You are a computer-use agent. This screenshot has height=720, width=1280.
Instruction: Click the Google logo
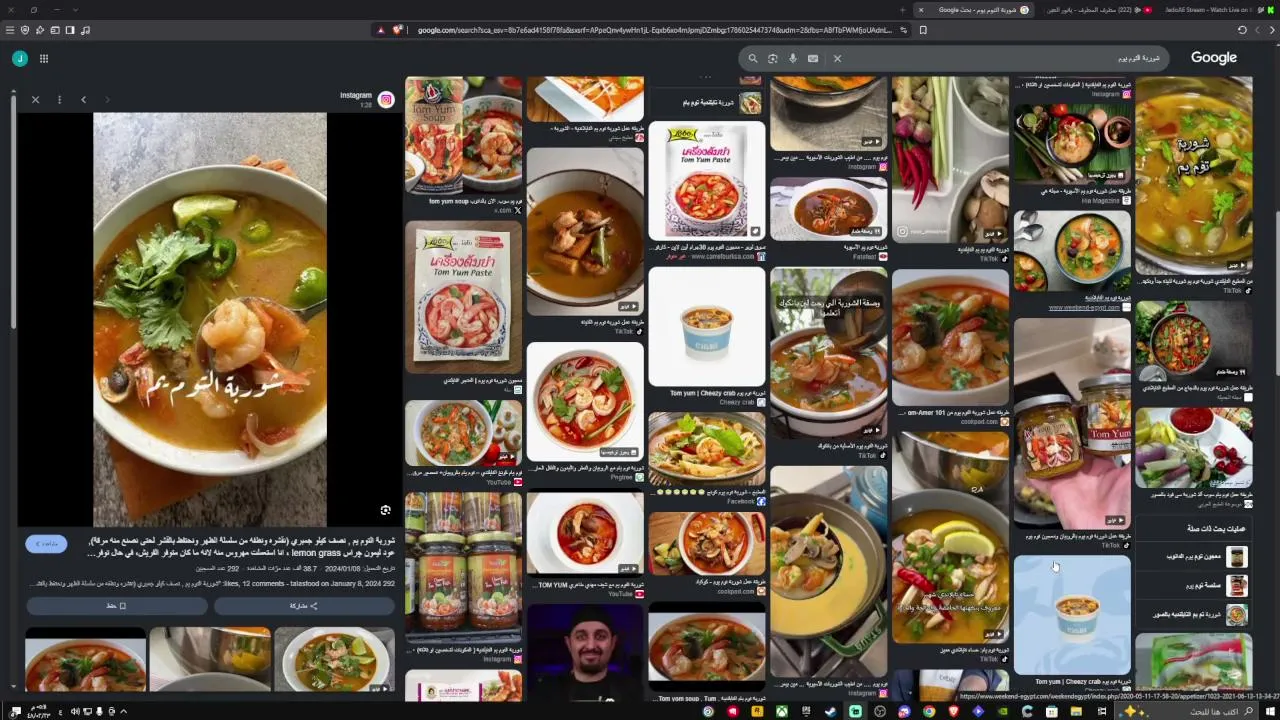[1214, 58]
